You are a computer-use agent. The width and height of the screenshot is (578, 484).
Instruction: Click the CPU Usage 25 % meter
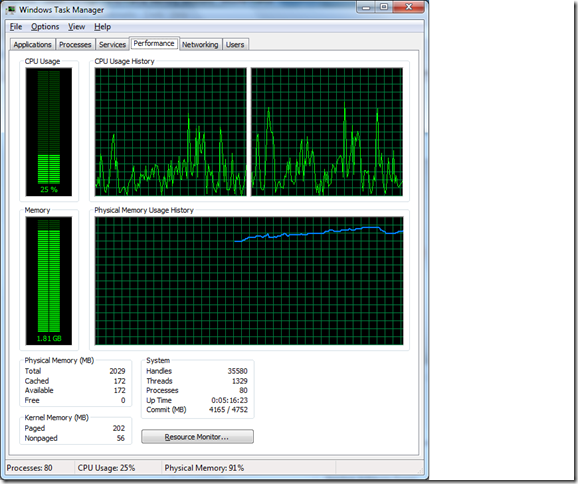[49, 132]
